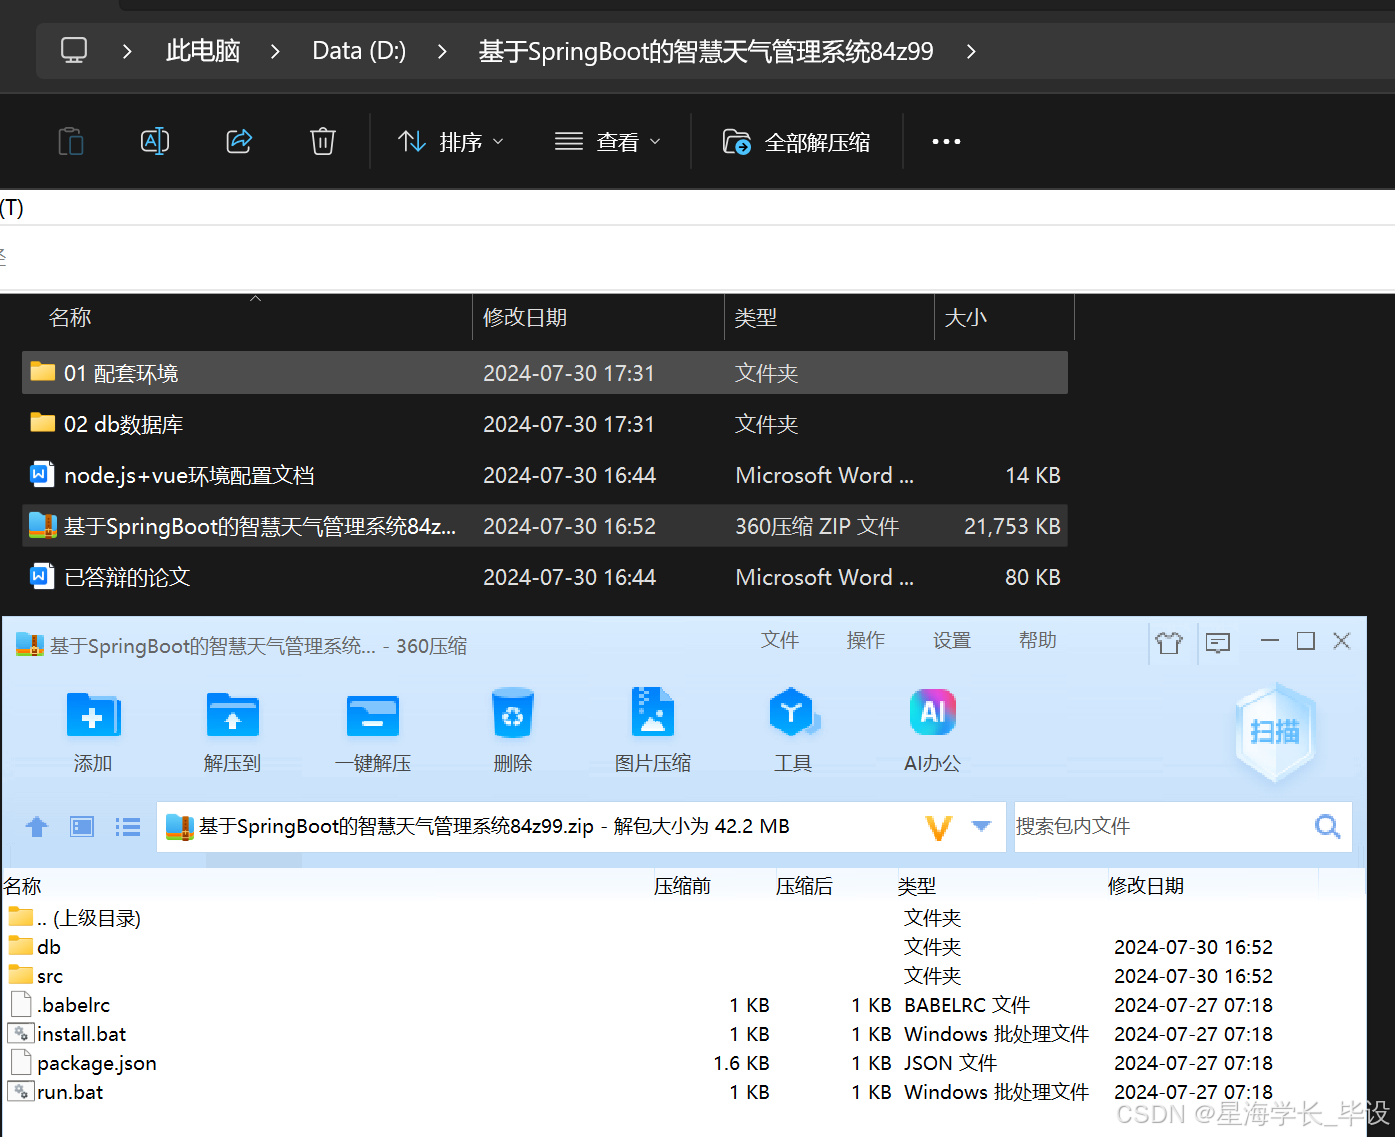Open 帮助 menu in 360压缩
1395x1137 pixels.
pyautogui.click(x=1038, y=640)
